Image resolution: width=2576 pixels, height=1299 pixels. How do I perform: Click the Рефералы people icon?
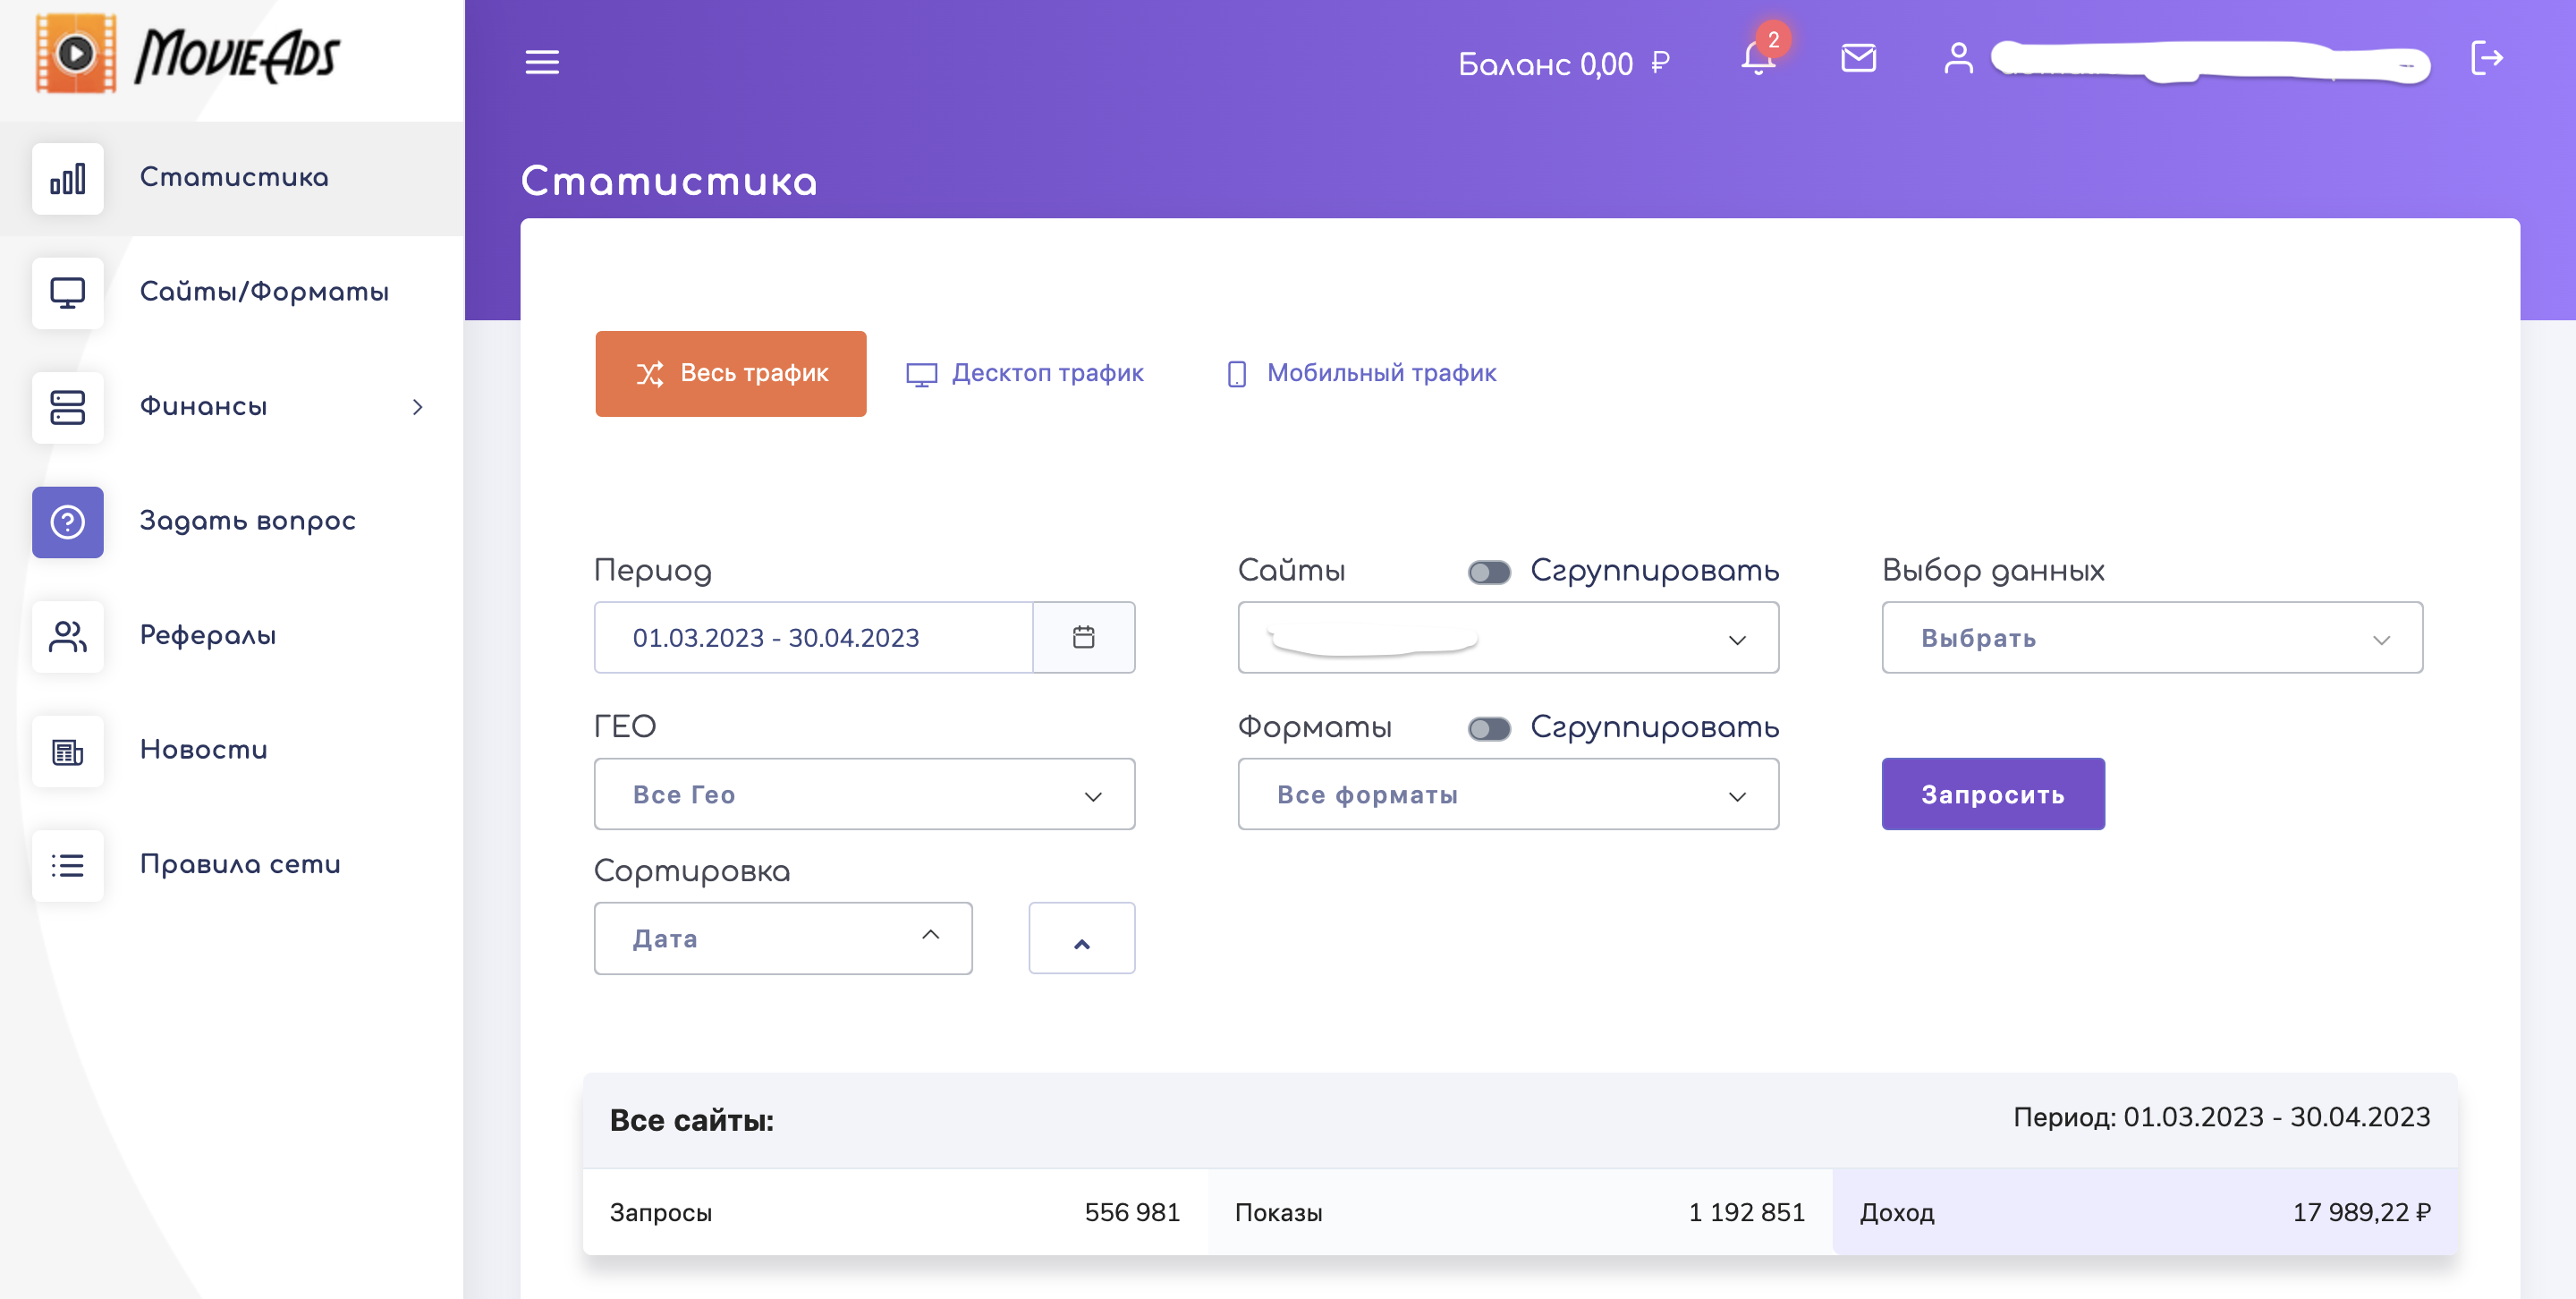click(x=68, y=637)
